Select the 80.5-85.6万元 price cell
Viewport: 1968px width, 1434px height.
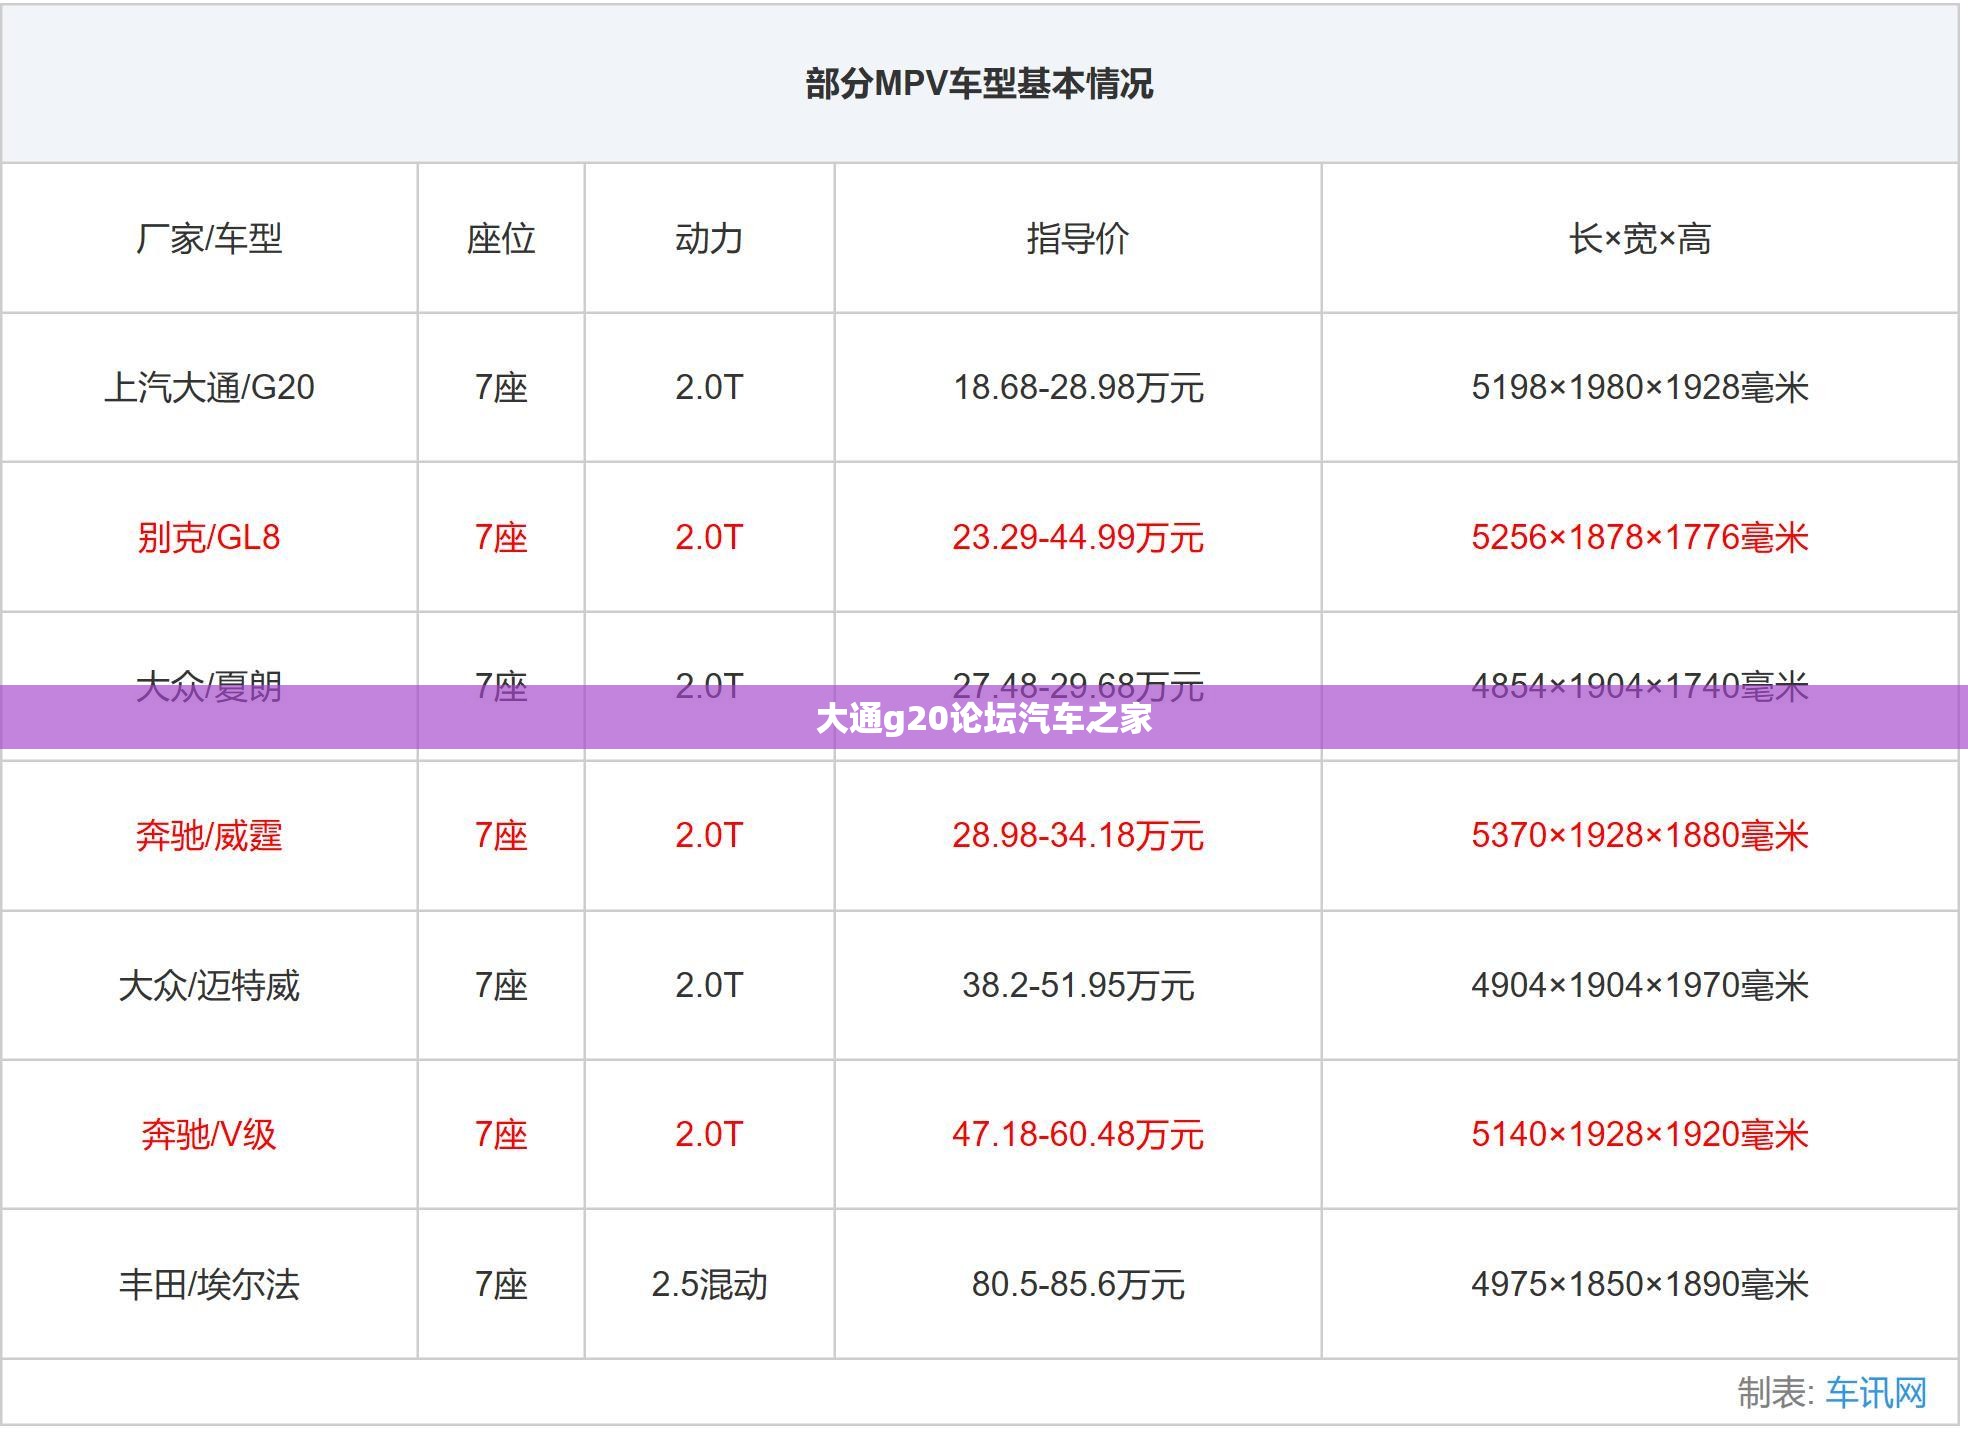[1078, 1284]
